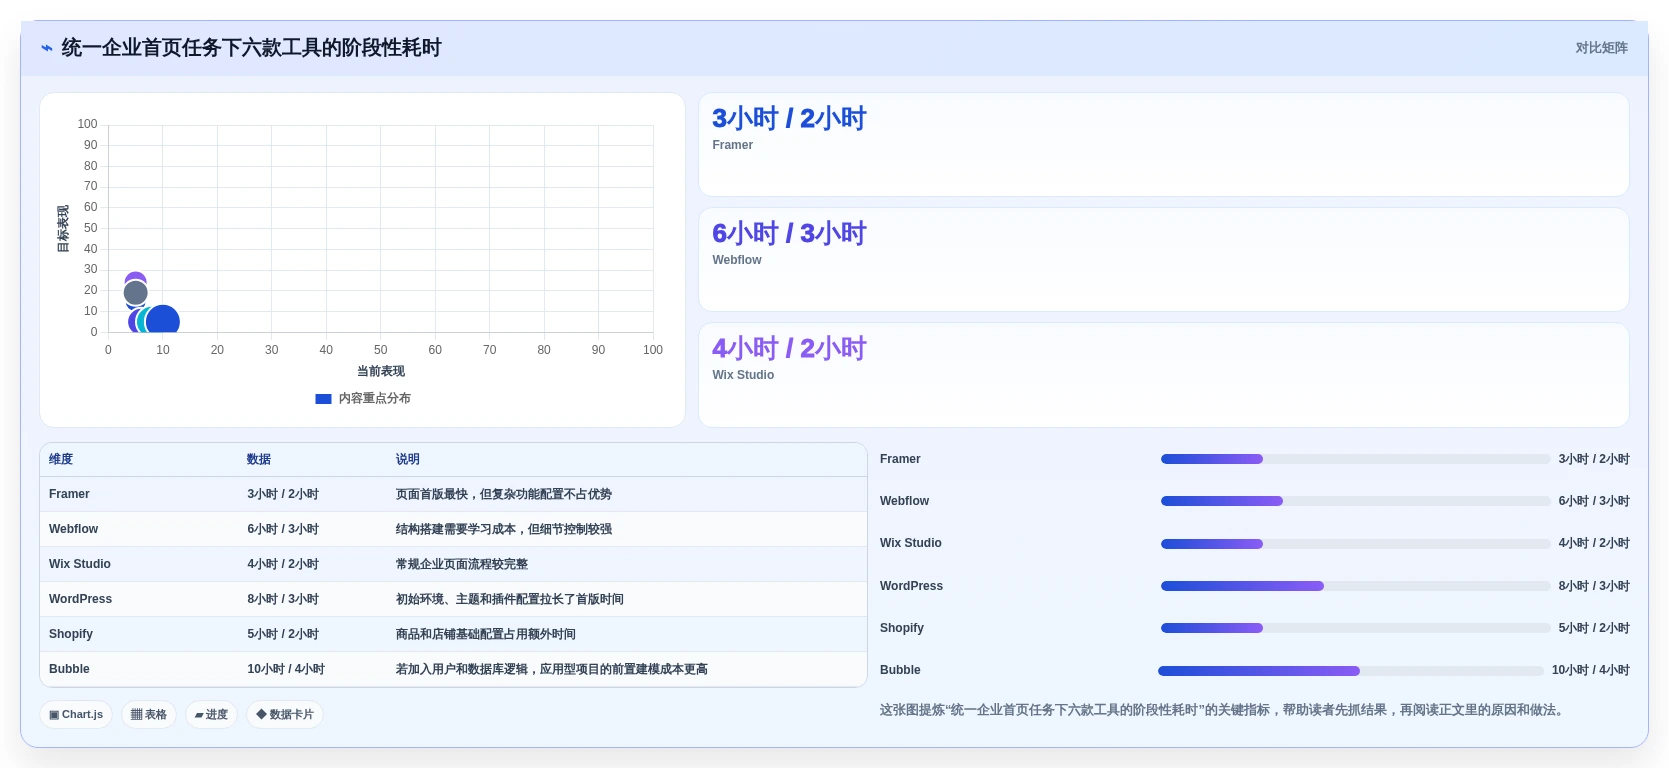Click the Framer progress bar
This screenshot has height=768, width=1669.
(x=1355, y=459)
